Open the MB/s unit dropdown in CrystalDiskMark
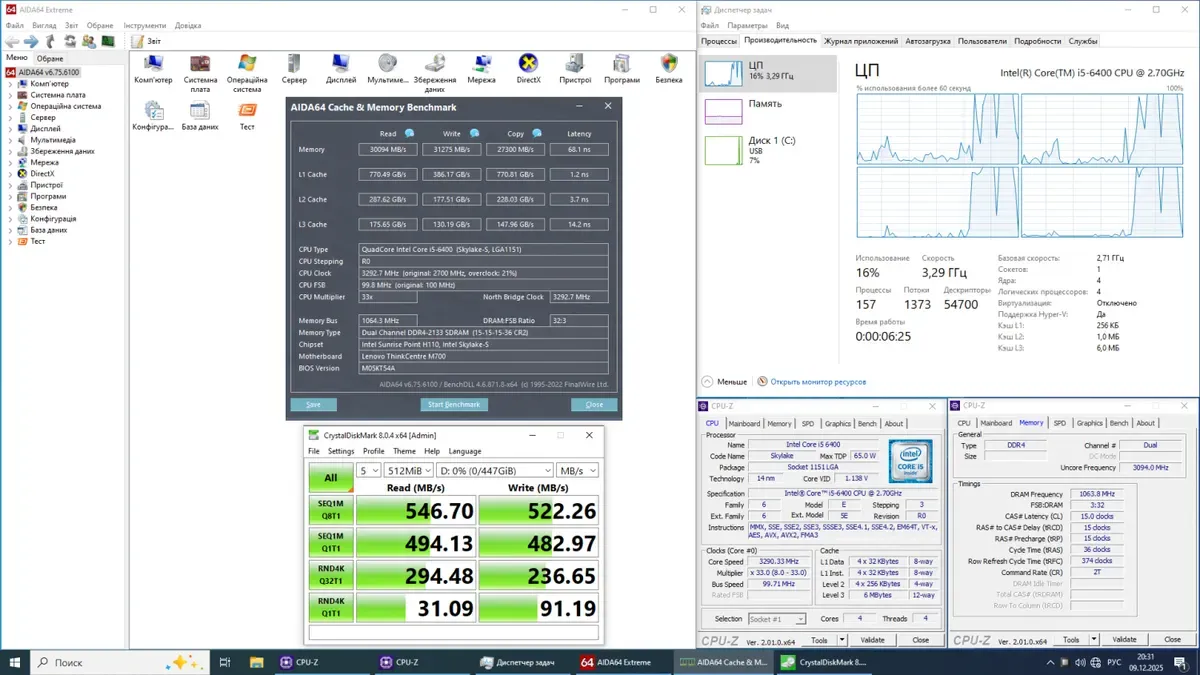This screenshot has width=1200, height=675. click(578, 470)
